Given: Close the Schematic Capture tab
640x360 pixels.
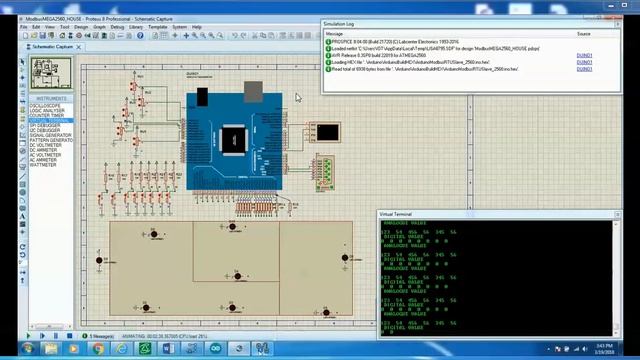Looking at the screenshot, I should 79,47.
